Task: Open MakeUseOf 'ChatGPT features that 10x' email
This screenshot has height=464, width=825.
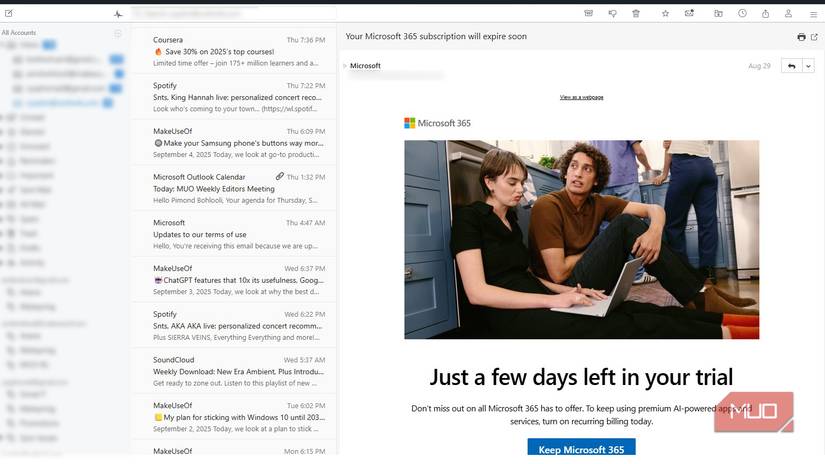Action: click(234, 280)
